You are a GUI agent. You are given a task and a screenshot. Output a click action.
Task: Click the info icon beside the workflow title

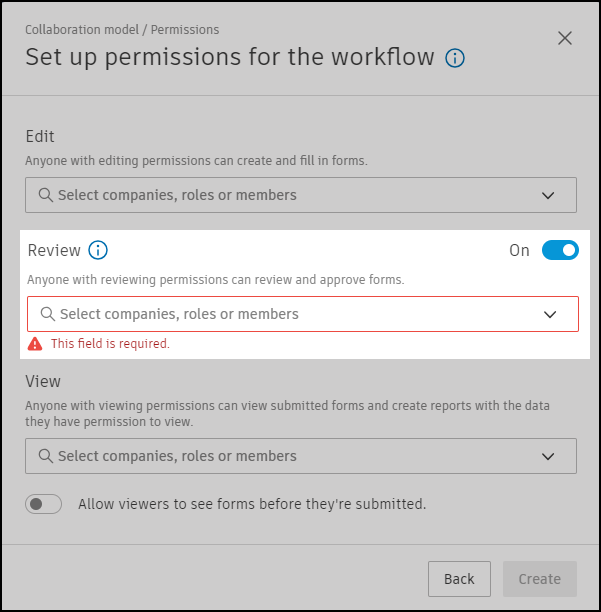tap(455, 58)
